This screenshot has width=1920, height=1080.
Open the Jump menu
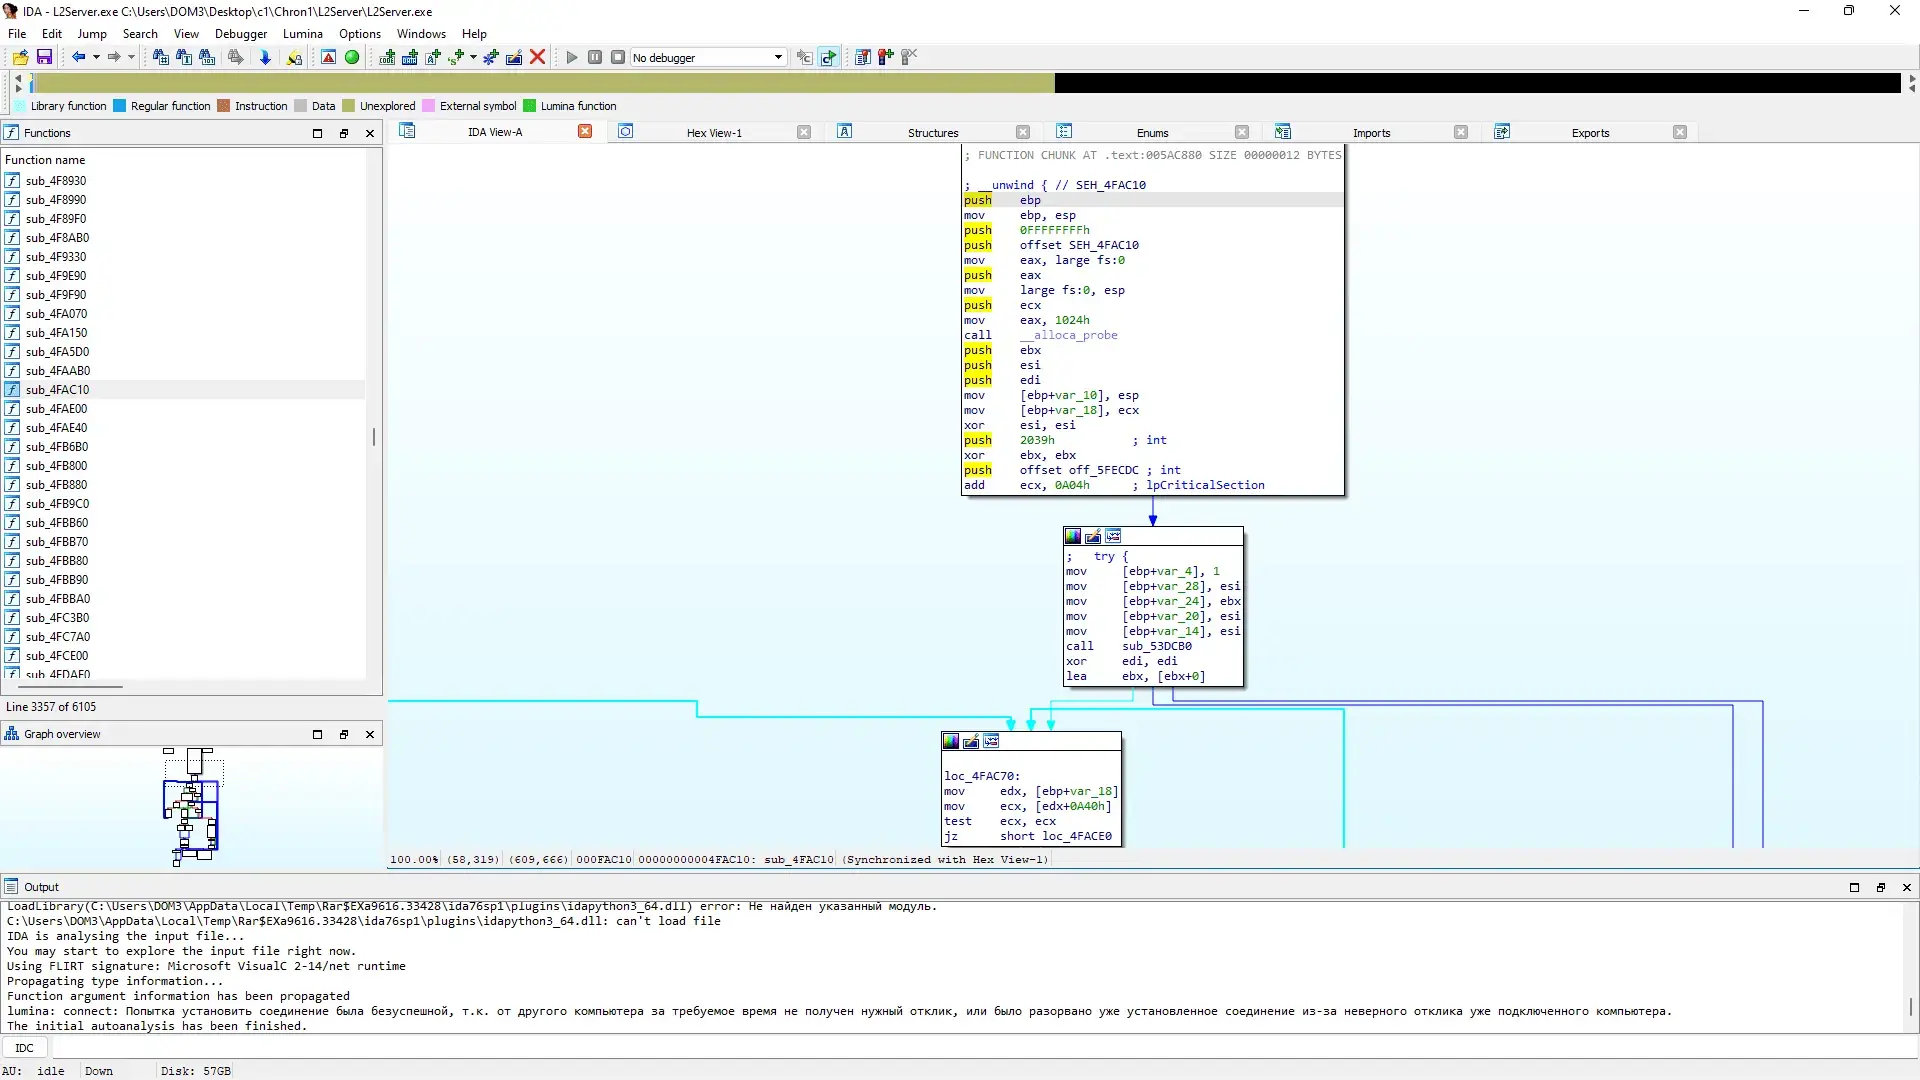click(x=92, y=33)
